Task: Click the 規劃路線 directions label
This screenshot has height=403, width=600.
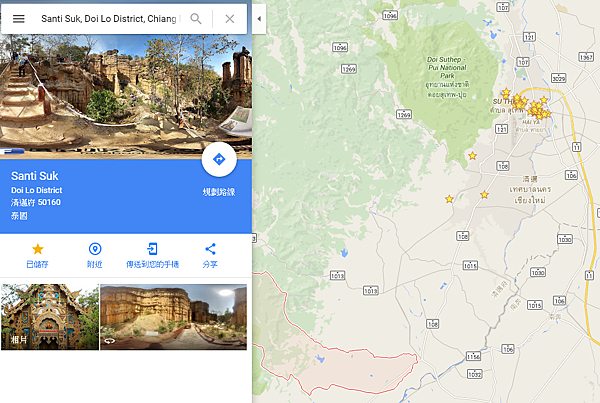Action: click(x=219, y=192)
